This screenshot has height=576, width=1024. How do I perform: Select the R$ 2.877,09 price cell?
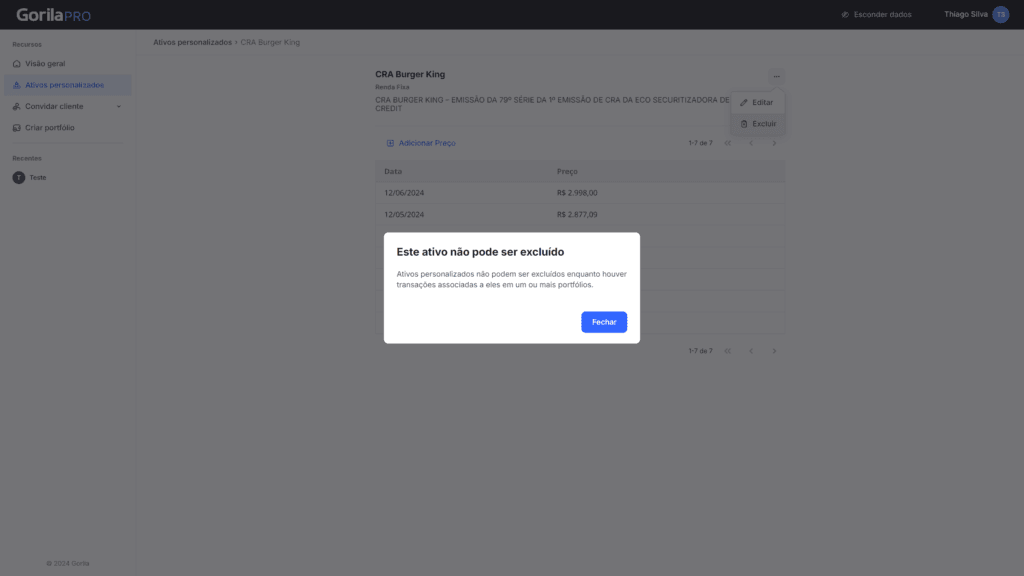[x=577, y=214]
